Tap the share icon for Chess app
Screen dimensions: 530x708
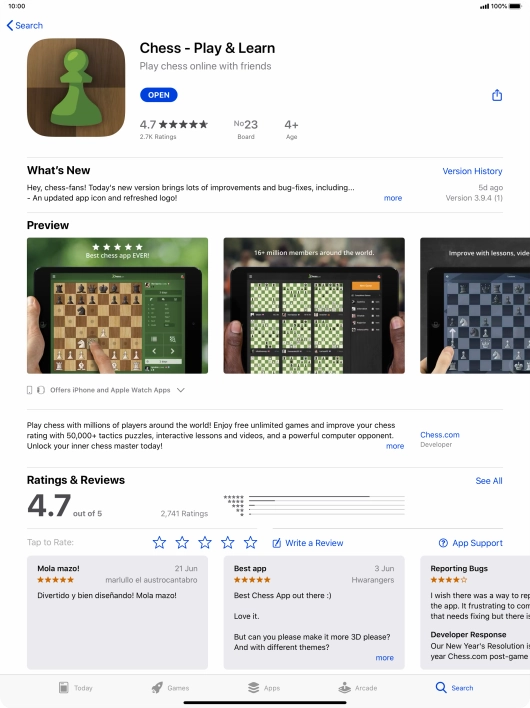tap(497, 95)
